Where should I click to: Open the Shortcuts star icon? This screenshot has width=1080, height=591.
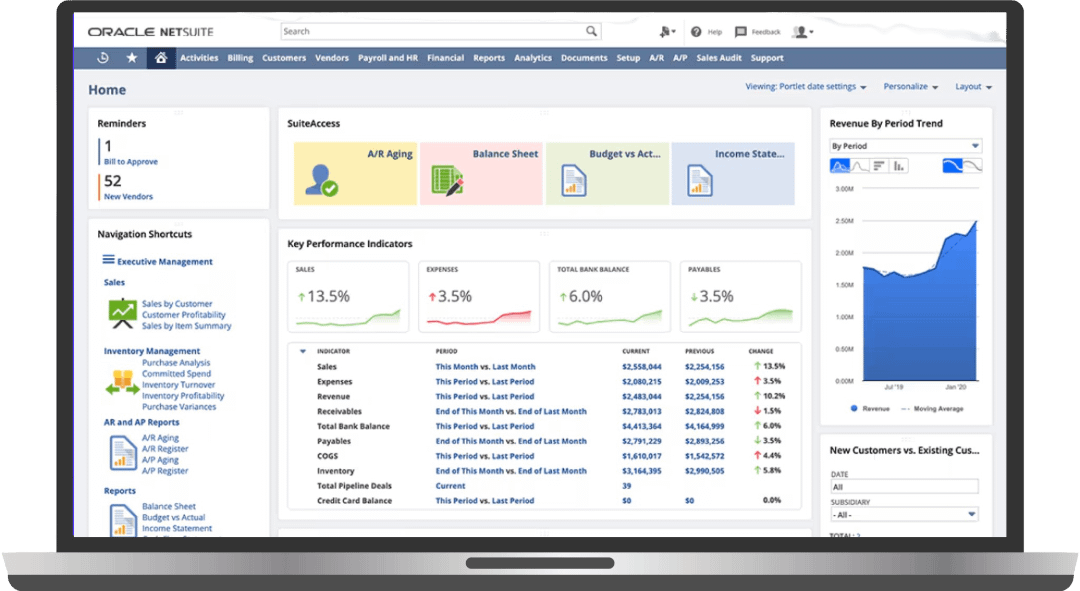coord(132,58)
